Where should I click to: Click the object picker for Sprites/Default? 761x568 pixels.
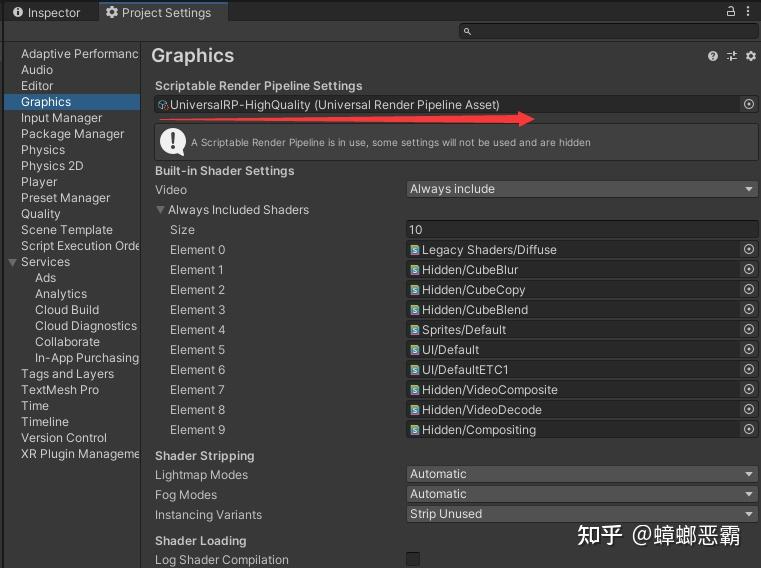click(749, 329)
